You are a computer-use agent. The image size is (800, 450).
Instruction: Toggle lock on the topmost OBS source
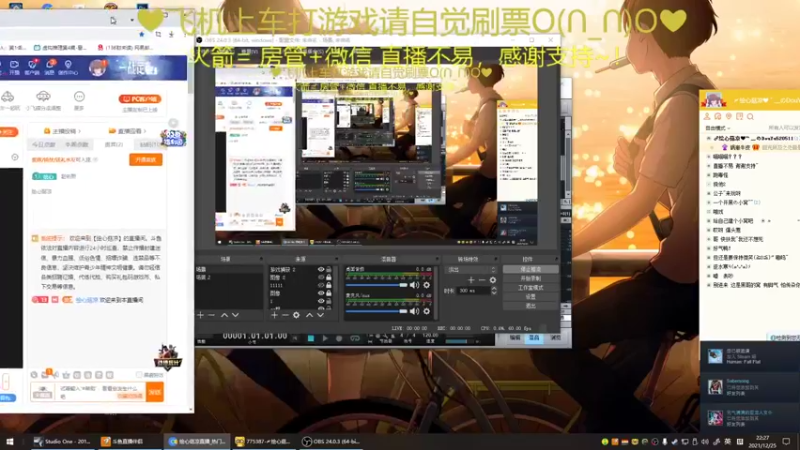tap(329, 269)
